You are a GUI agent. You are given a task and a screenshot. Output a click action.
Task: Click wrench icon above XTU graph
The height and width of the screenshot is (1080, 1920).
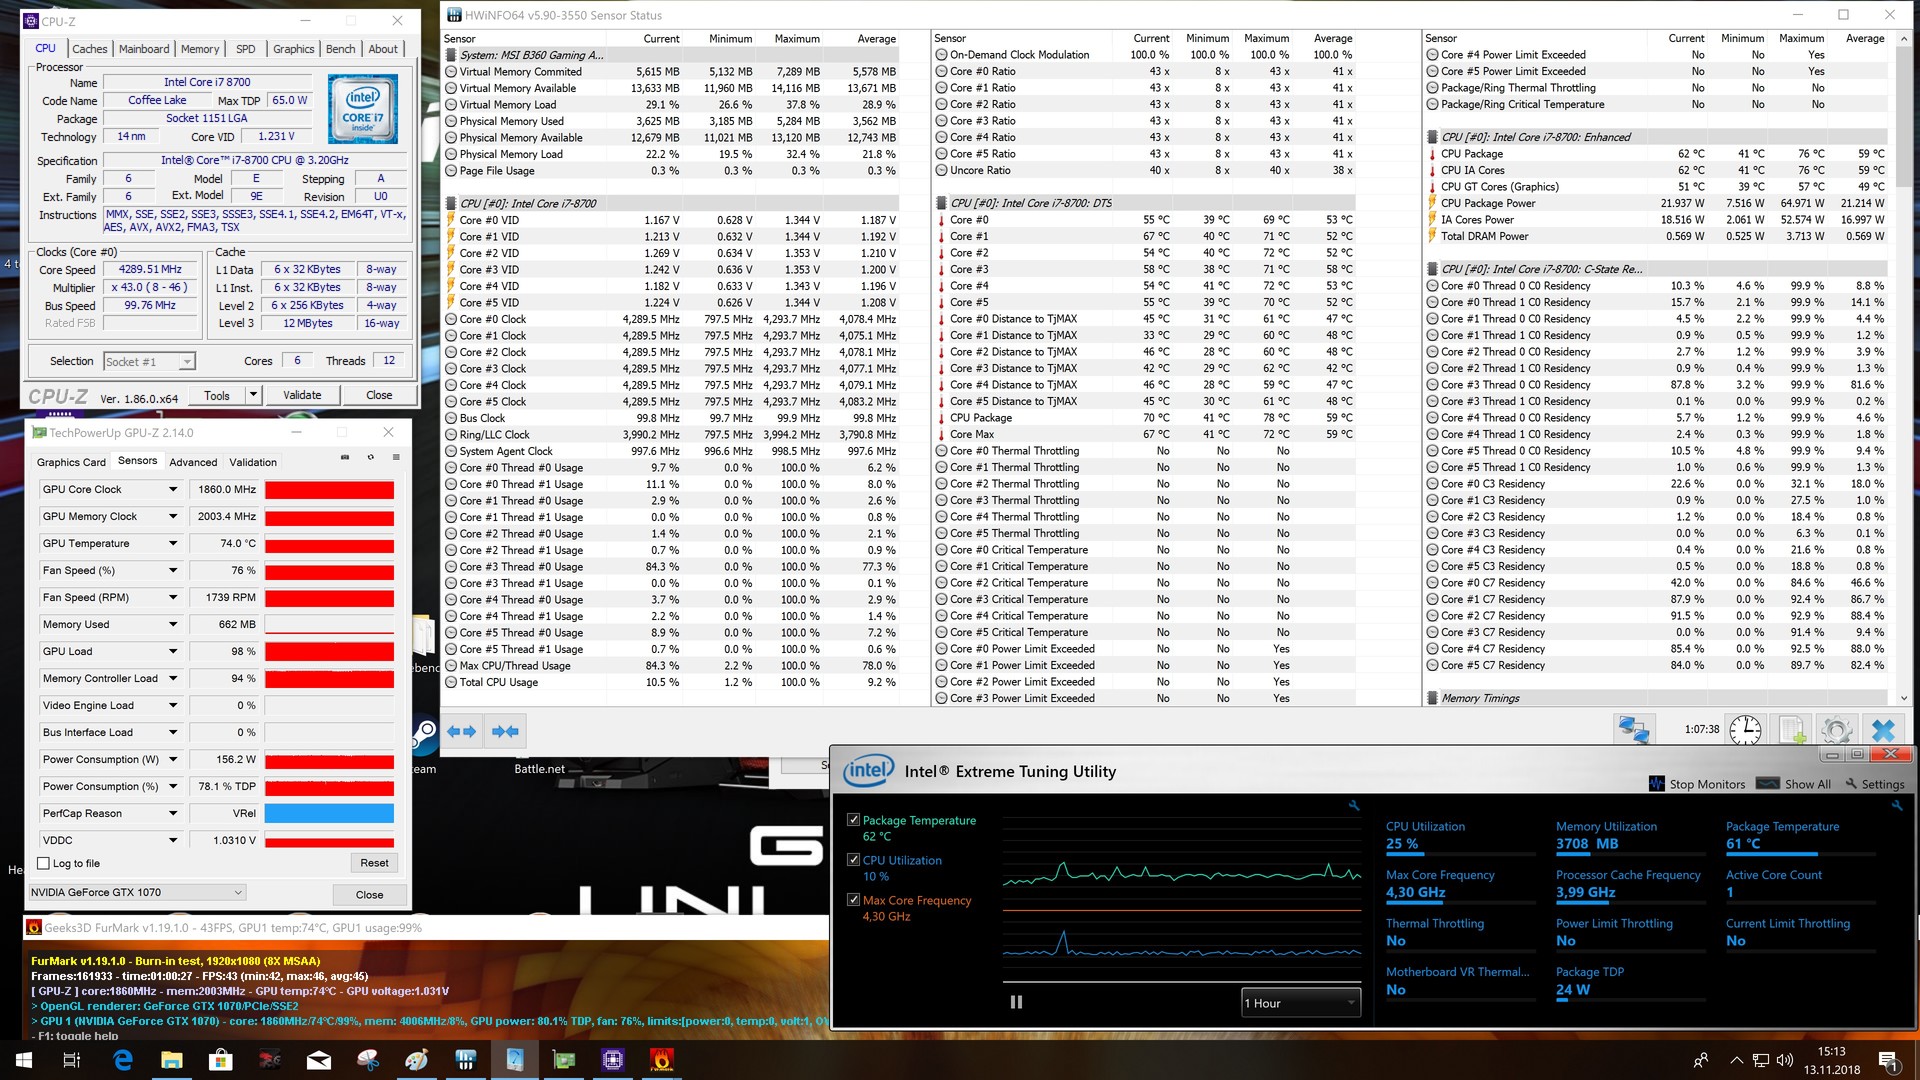point(1354,805)
